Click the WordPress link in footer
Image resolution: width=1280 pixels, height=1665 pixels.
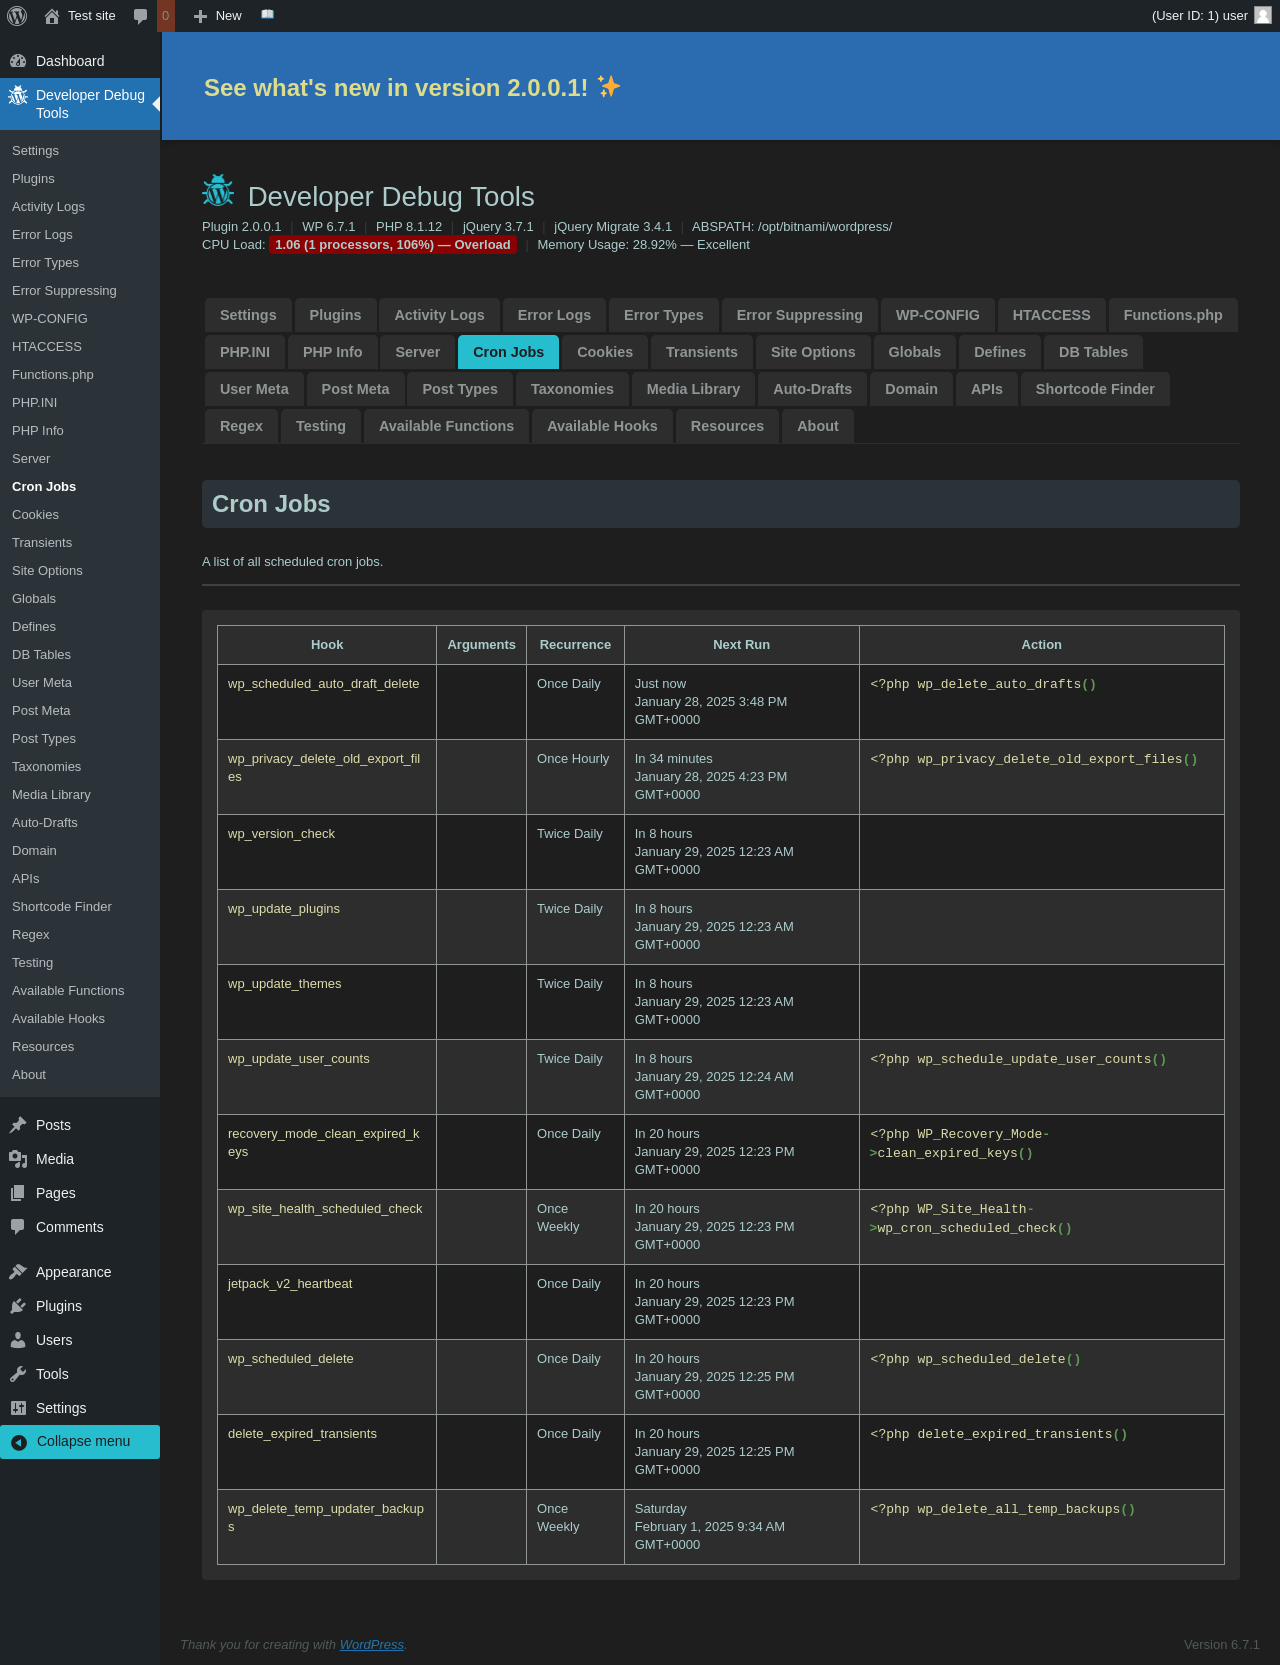point(371,1645)
